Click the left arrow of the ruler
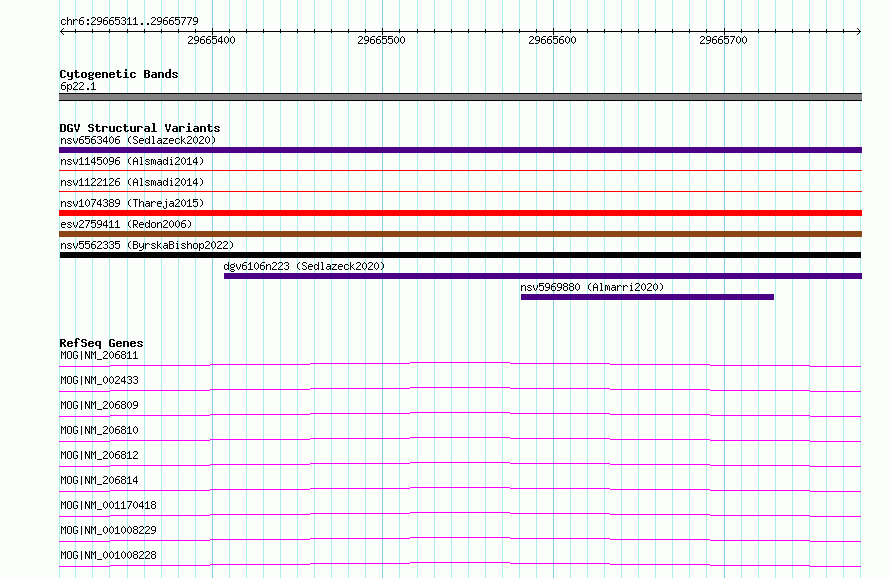The width and height of the screenshot is (890, 578). [62, 31]
